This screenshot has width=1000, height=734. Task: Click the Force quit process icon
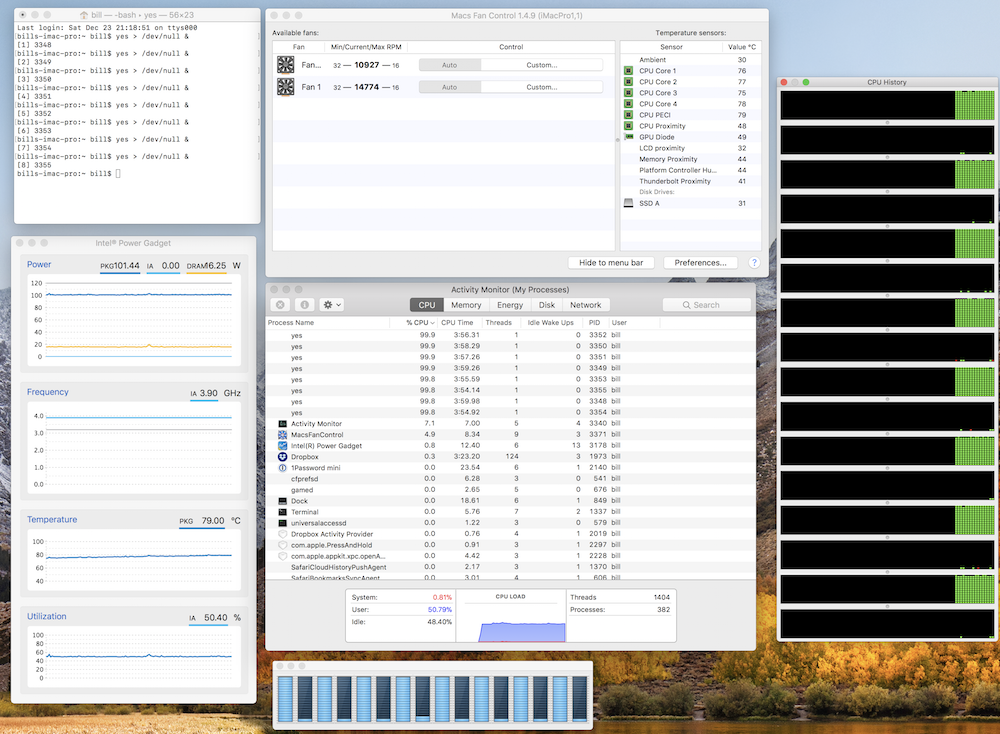281,305
